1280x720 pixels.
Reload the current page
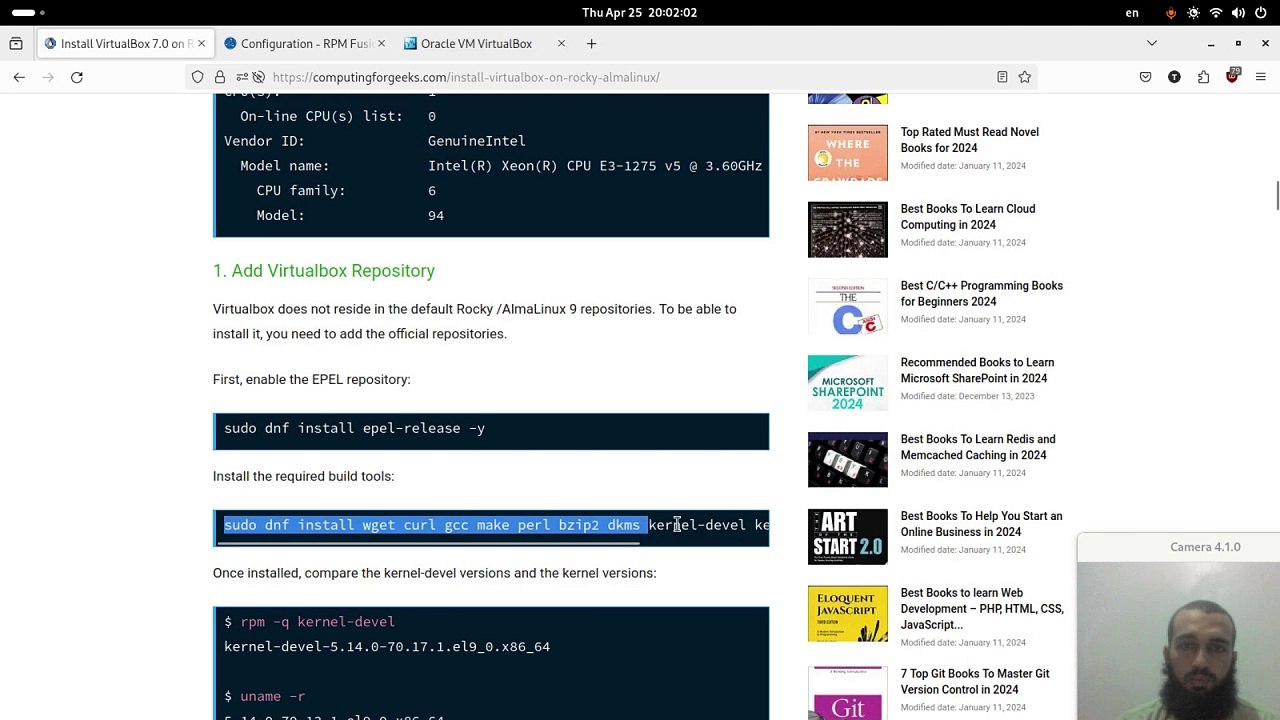point(76,77)
